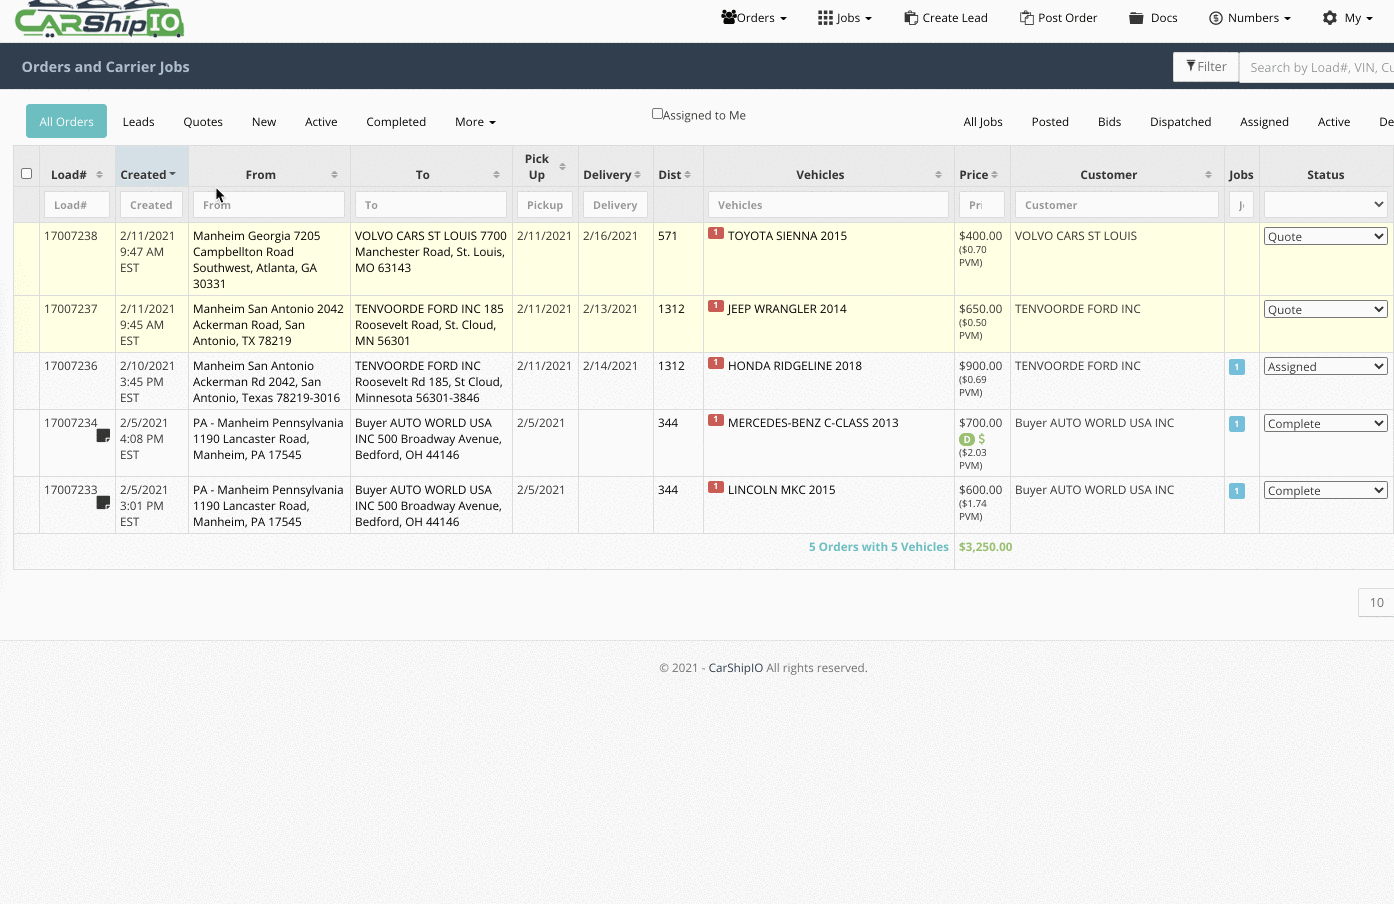
Task: Sort by the Price column
Action: tap(982, 175)
